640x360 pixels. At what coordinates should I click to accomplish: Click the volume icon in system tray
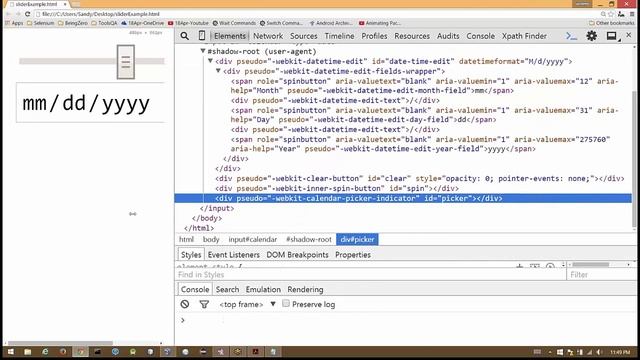pyautogui.click(x=599, y=352)
